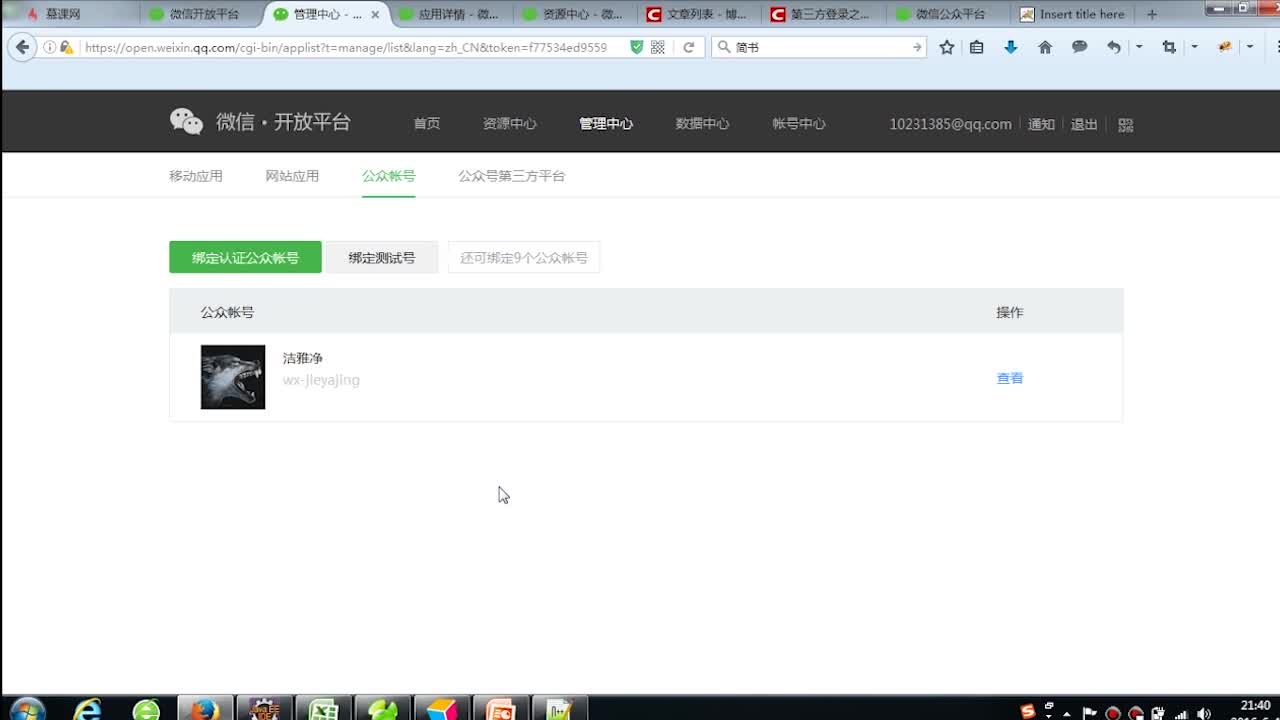
Task: Open the QR code icon in address bar
Action: (x=658, y=47)
